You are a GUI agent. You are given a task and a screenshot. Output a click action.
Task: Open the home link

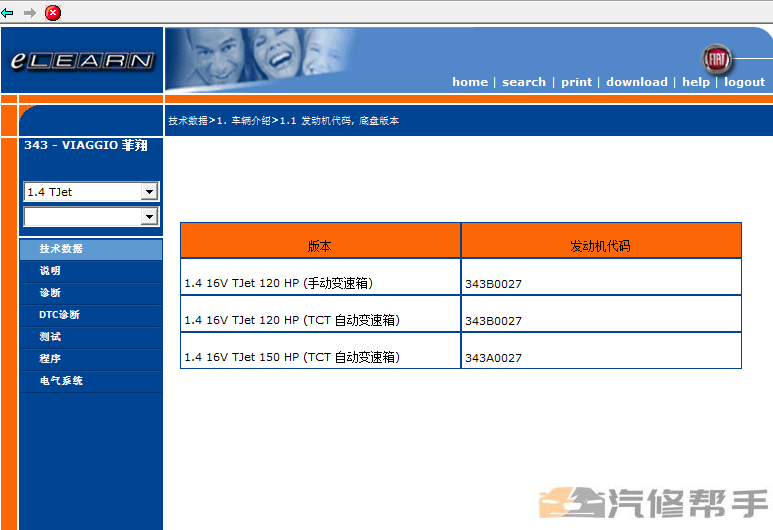pyautogui.click(x=470, y=82)
